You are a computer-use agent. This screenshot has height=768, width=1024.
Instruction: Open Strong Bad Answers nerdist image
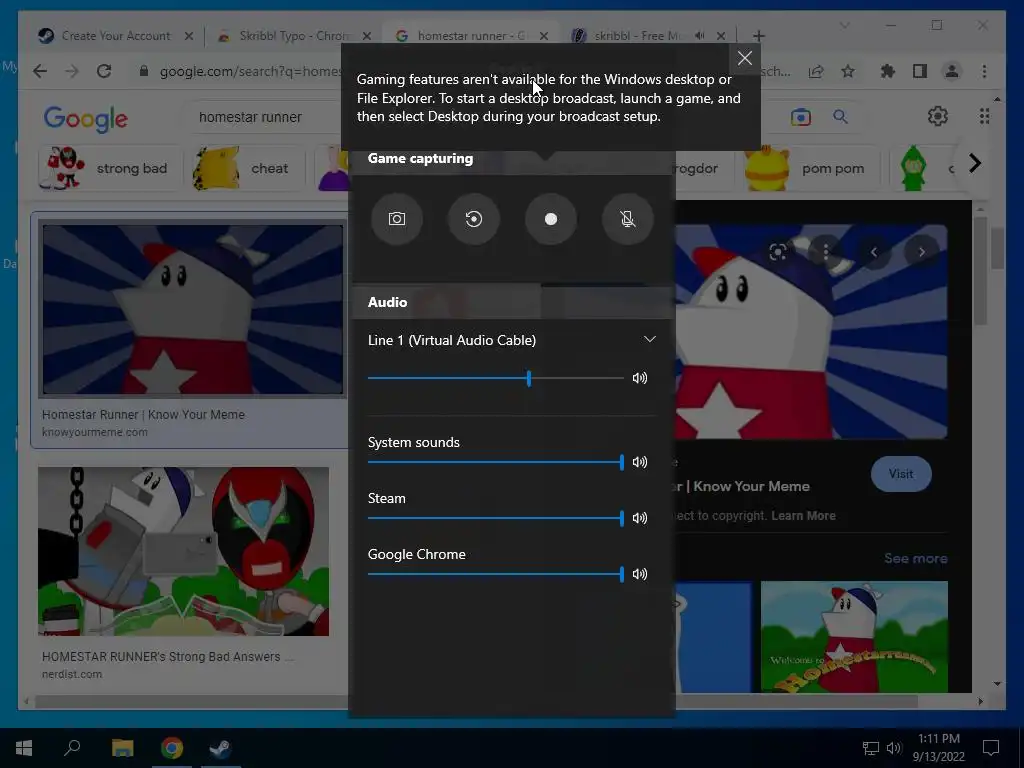(x=184, y=551)
